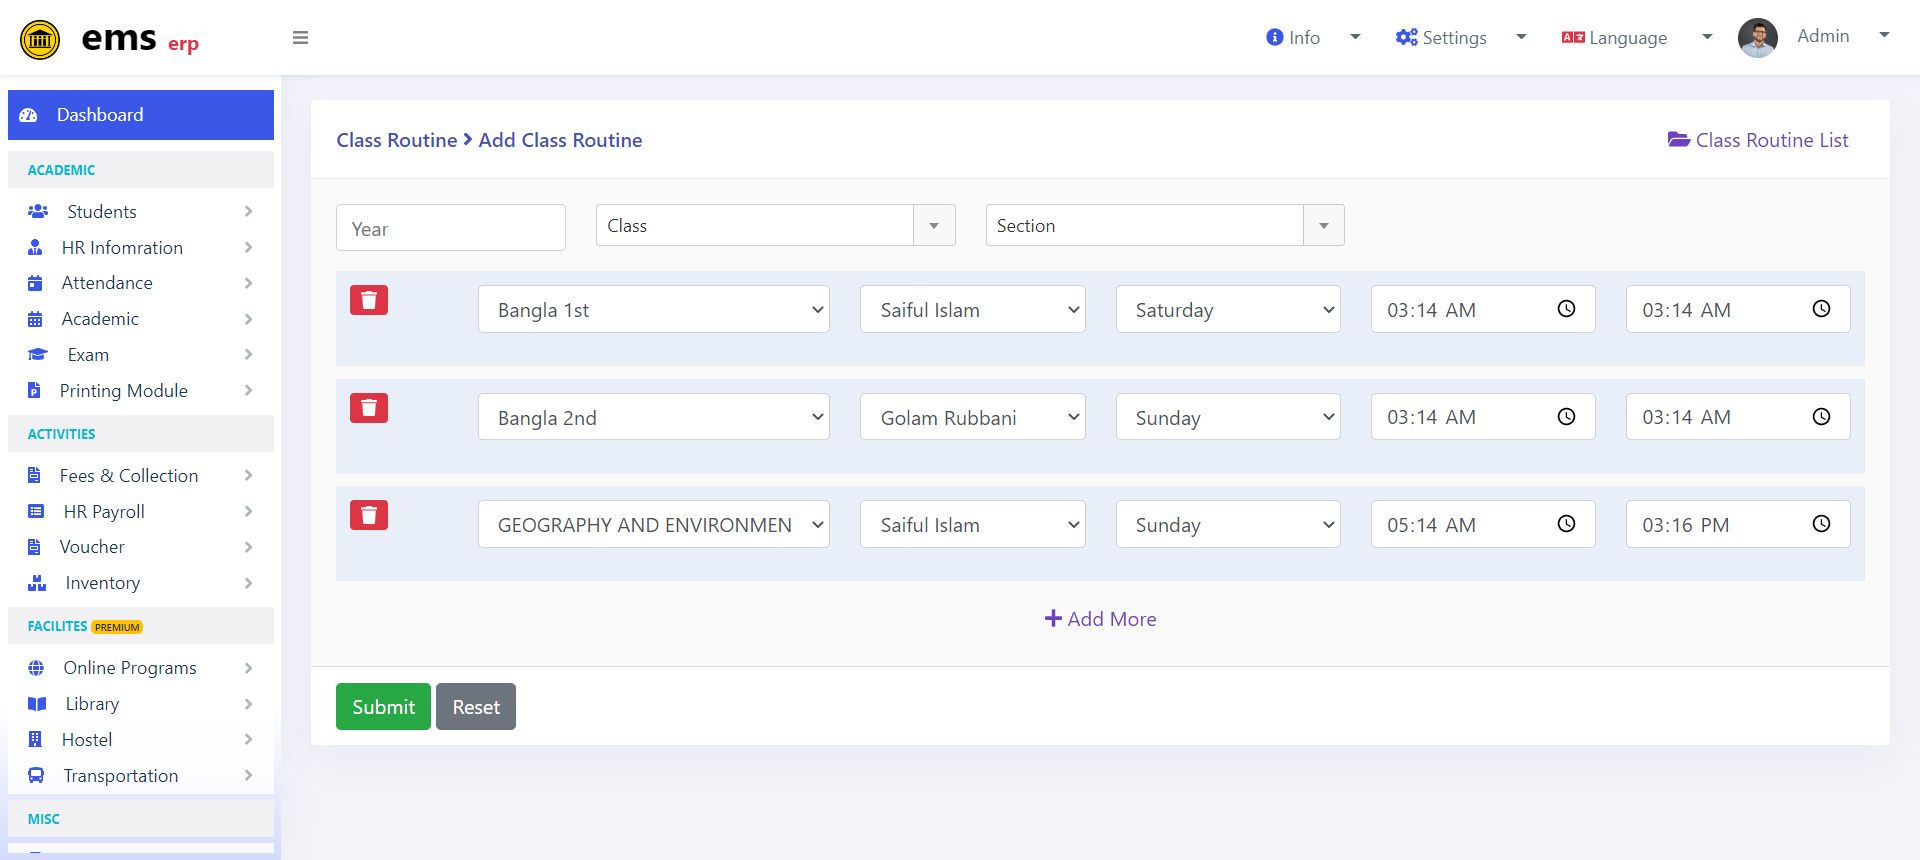Change teacher Golam Rubbani dropdown
This screenshot has width=1920, height=860.
point(972,417)
